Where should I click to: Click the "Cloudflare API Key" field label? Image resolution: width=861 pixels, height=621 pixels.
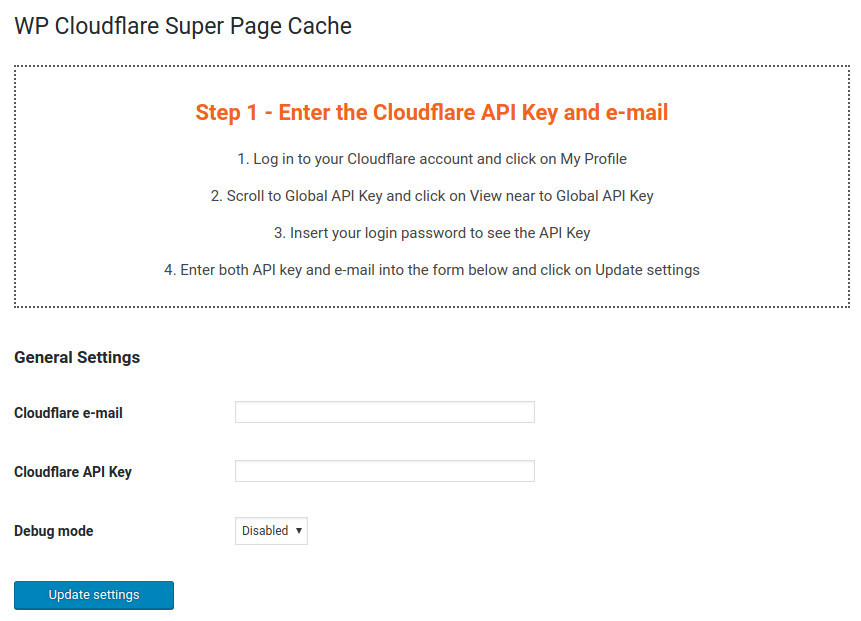[x=73, y=472]
